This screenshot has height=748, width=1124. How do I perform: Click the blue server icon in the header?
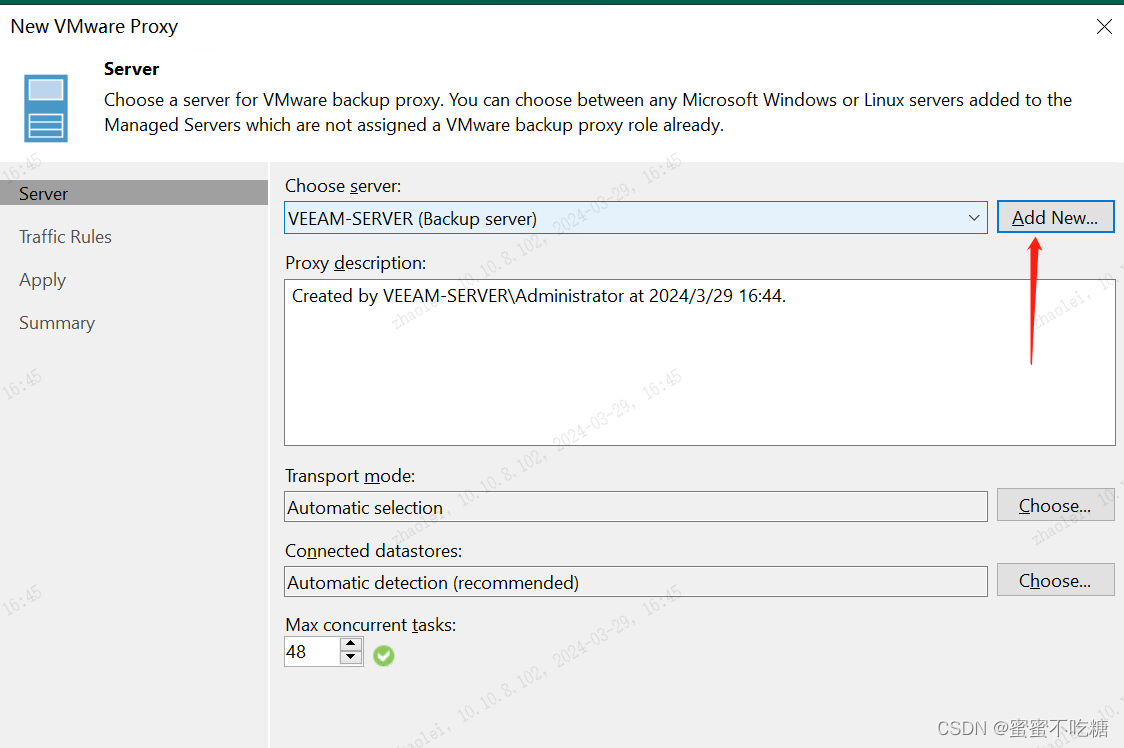(46, 108)
